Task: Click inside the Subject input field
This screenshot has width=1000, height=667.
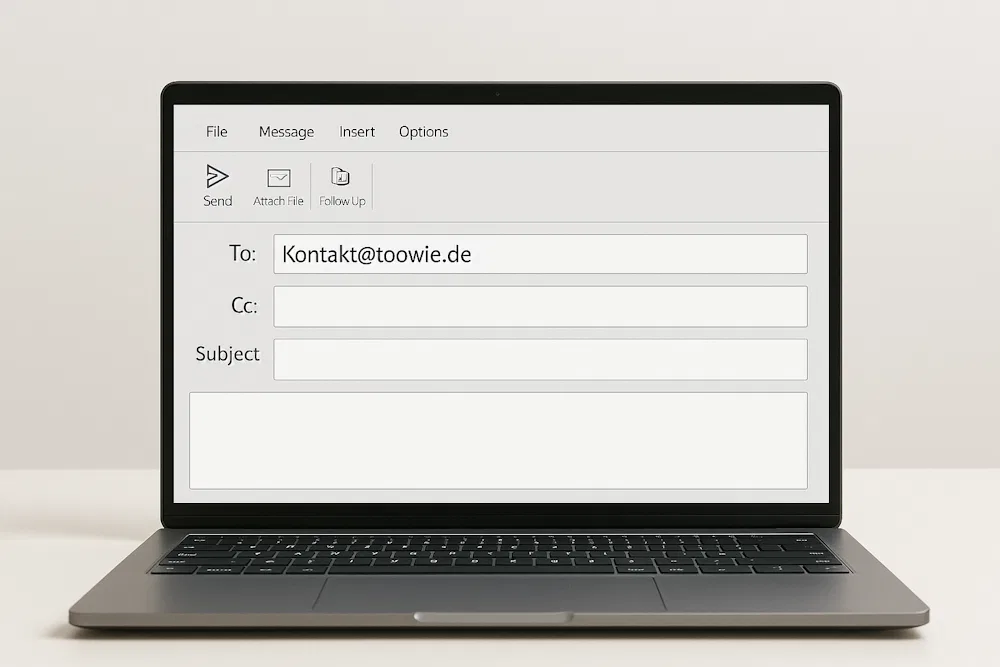Action: (540, 359)
